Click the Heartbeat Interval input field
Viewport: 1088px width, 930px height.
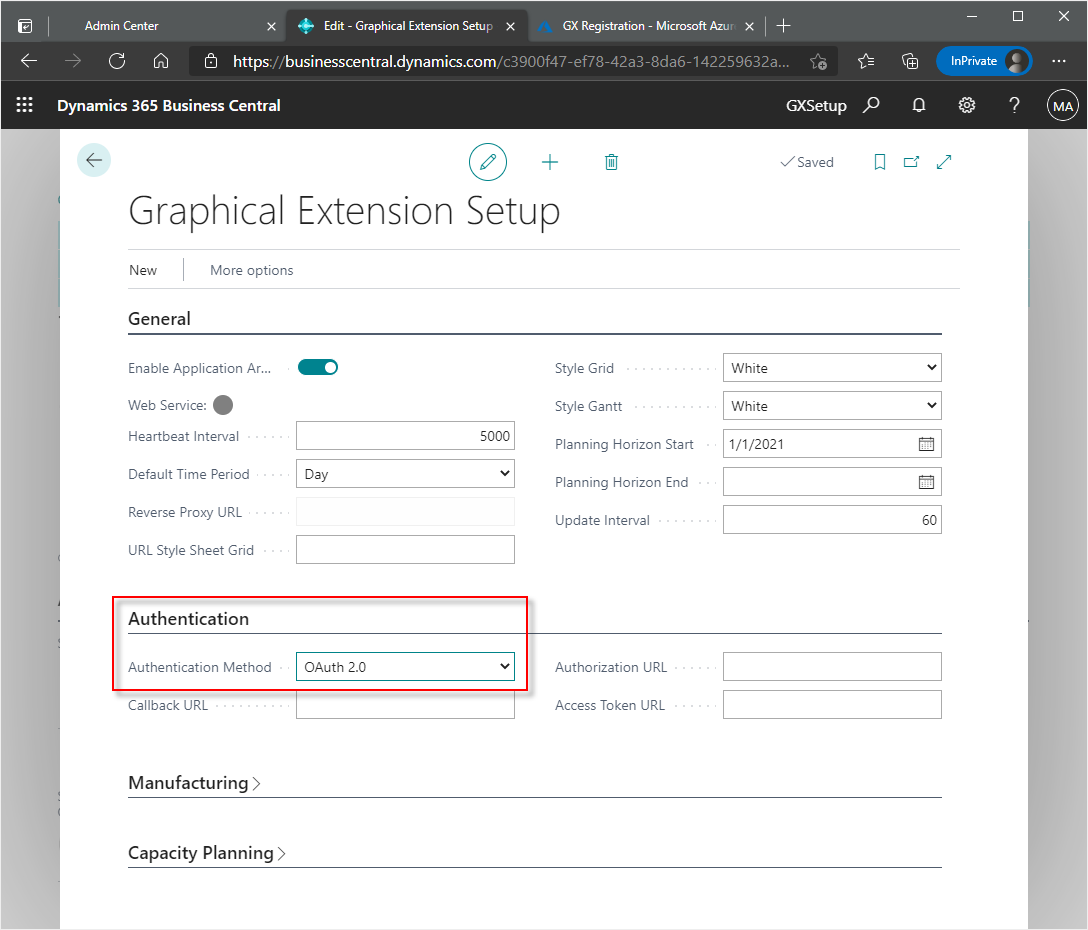pos(405,436)
